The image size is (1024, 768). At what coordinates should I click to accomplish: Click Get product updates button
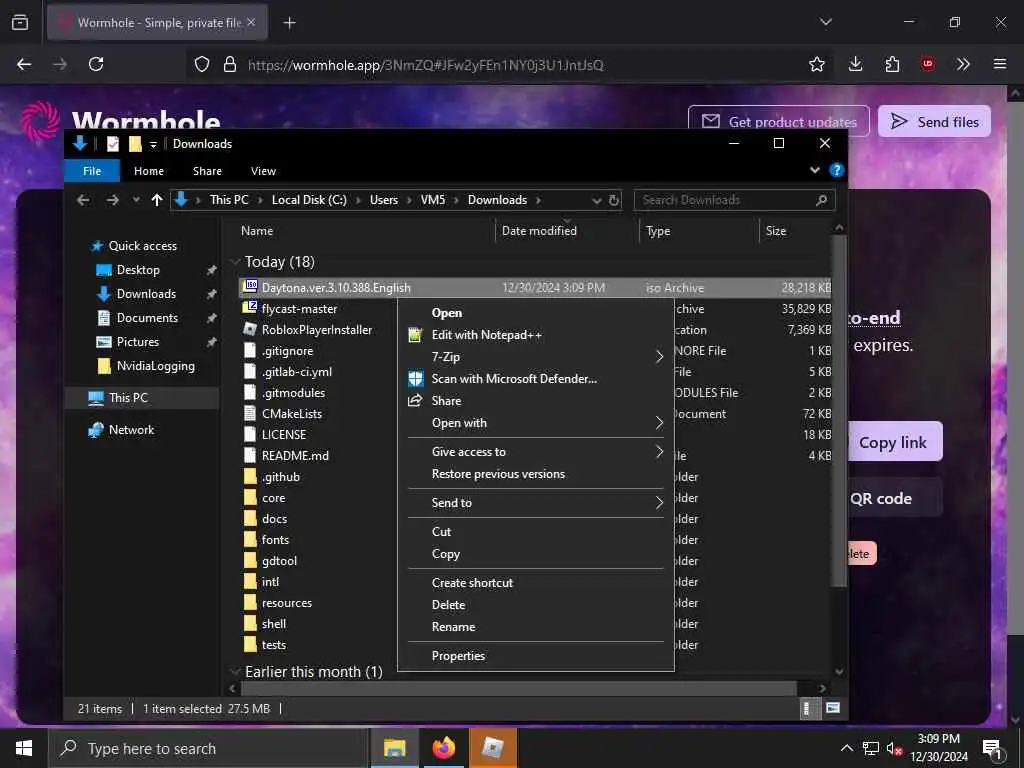[778, 121]
